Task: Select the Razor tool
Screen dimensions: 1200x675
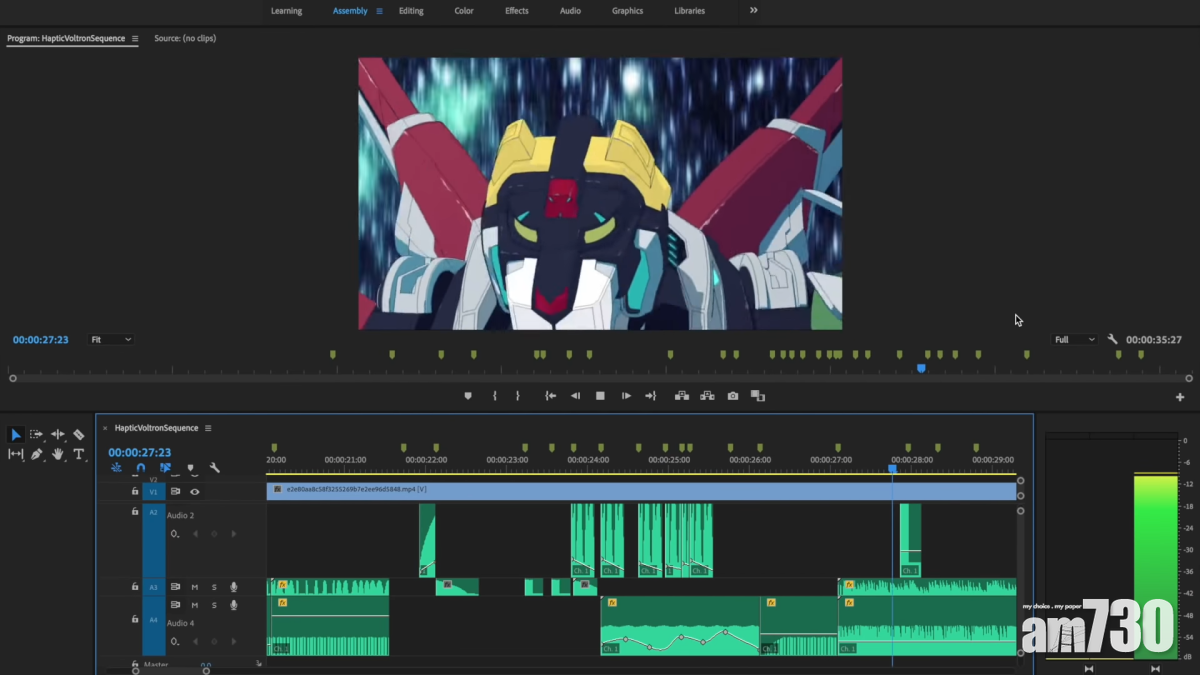Action: click(x=79, y=435)
